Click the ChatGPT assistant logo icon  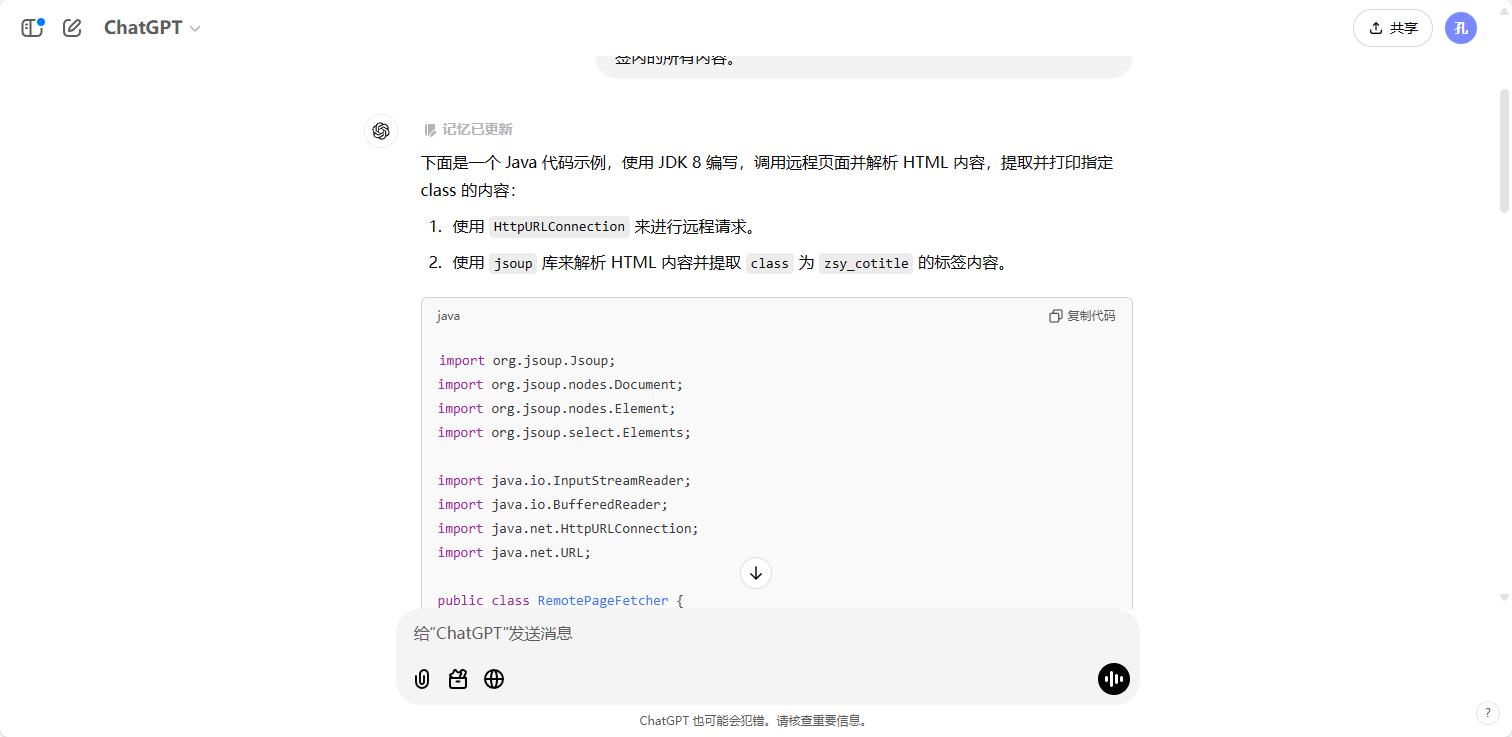[381, 131]
